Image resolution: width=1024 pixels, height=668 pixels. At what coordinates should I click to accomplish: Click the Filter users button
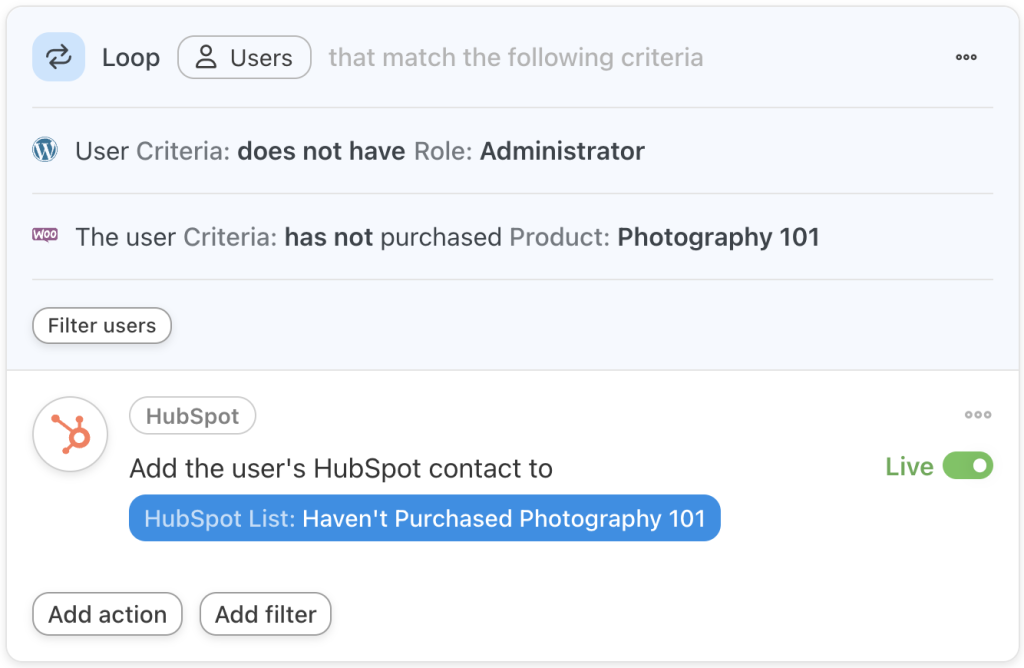pos(101,325)
